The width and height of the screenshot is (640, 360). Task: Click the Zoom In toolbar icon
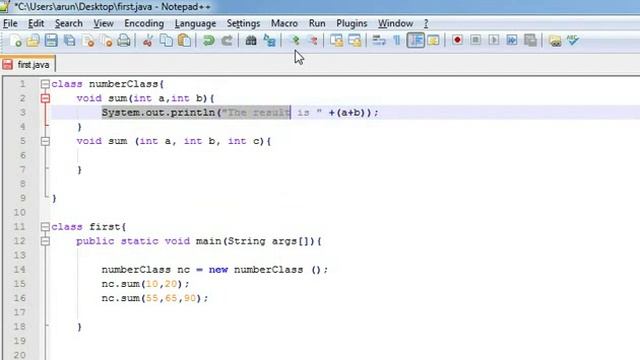coord(294,40)
